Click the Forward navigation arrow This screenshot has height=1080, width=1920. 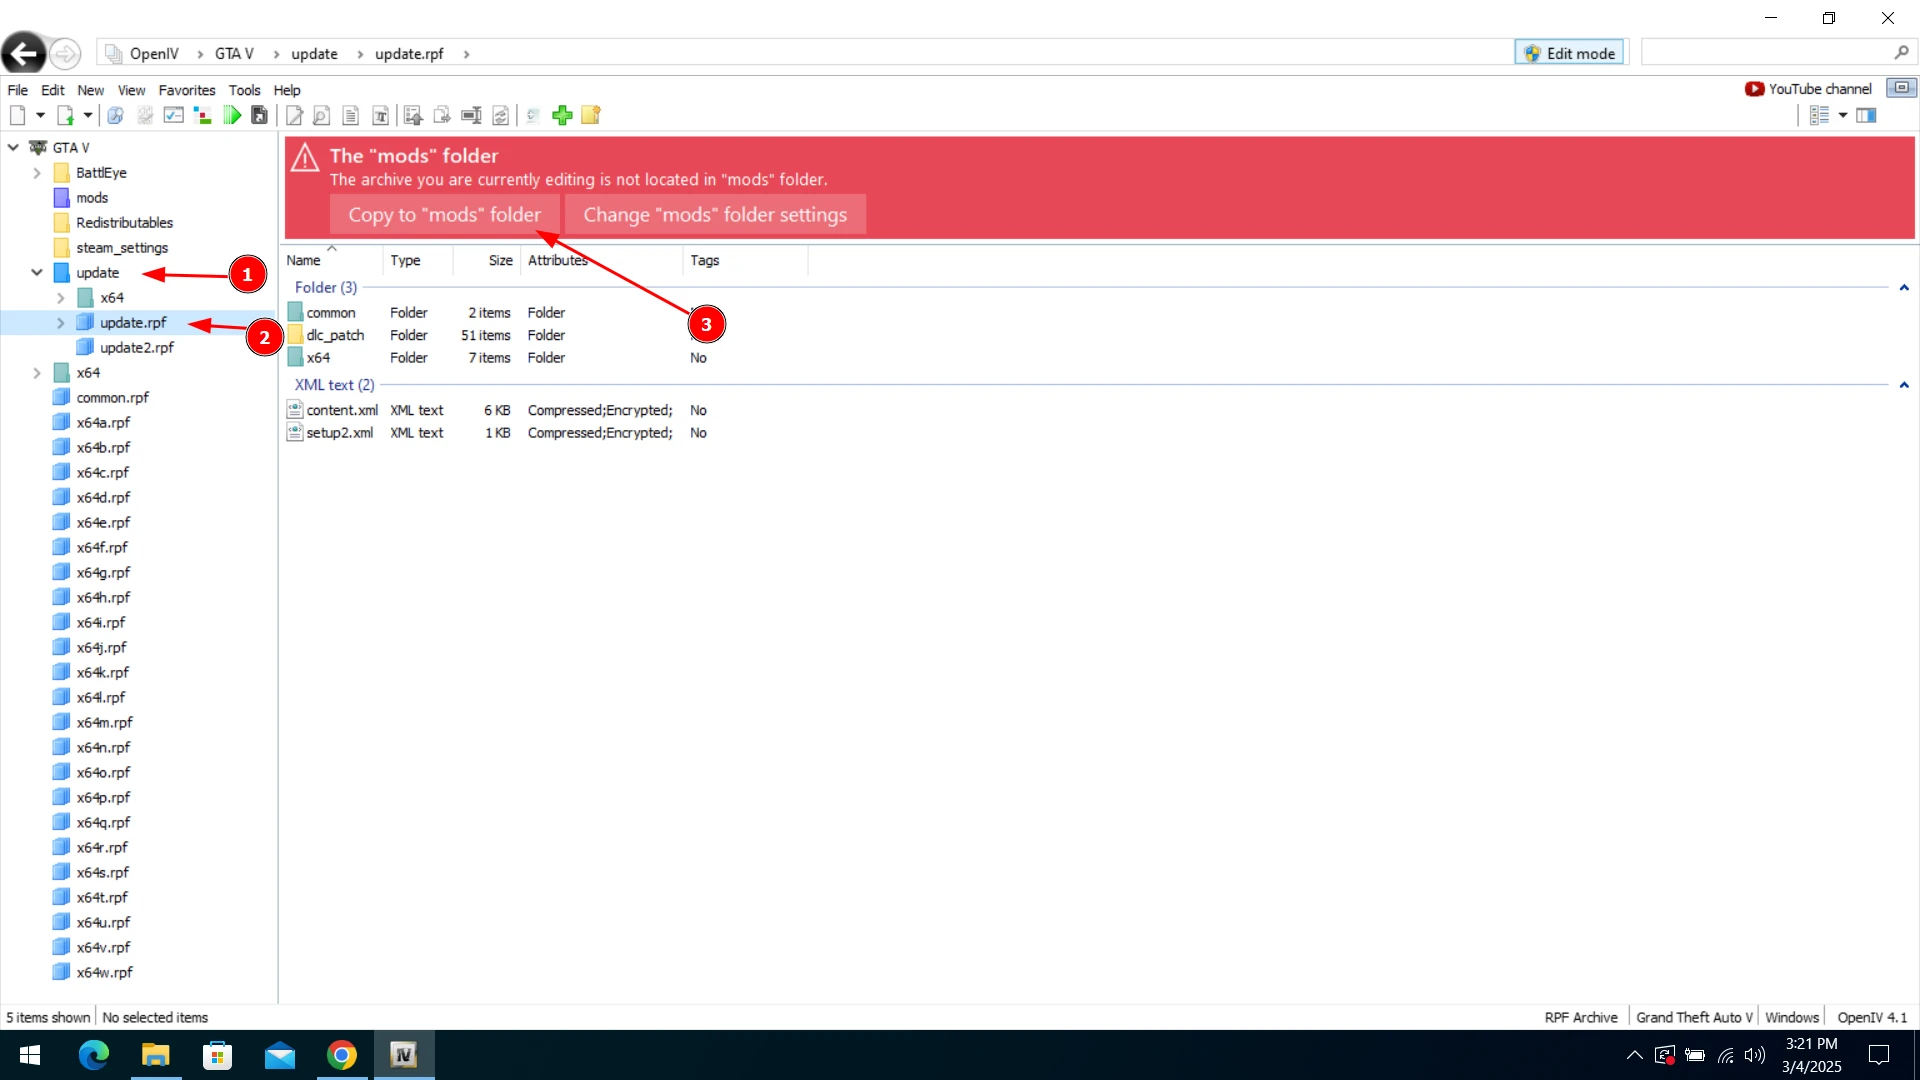click(65, 53)
